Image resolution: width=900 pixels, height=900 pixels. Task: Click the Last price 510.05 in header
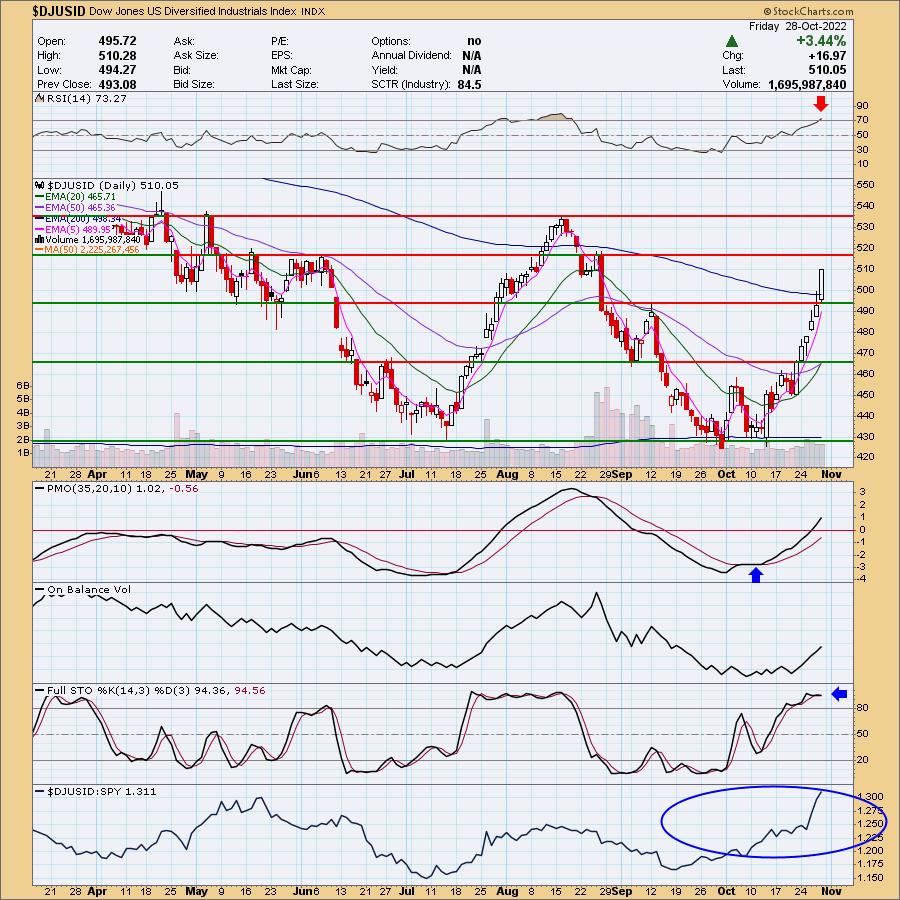click(827, 70)
